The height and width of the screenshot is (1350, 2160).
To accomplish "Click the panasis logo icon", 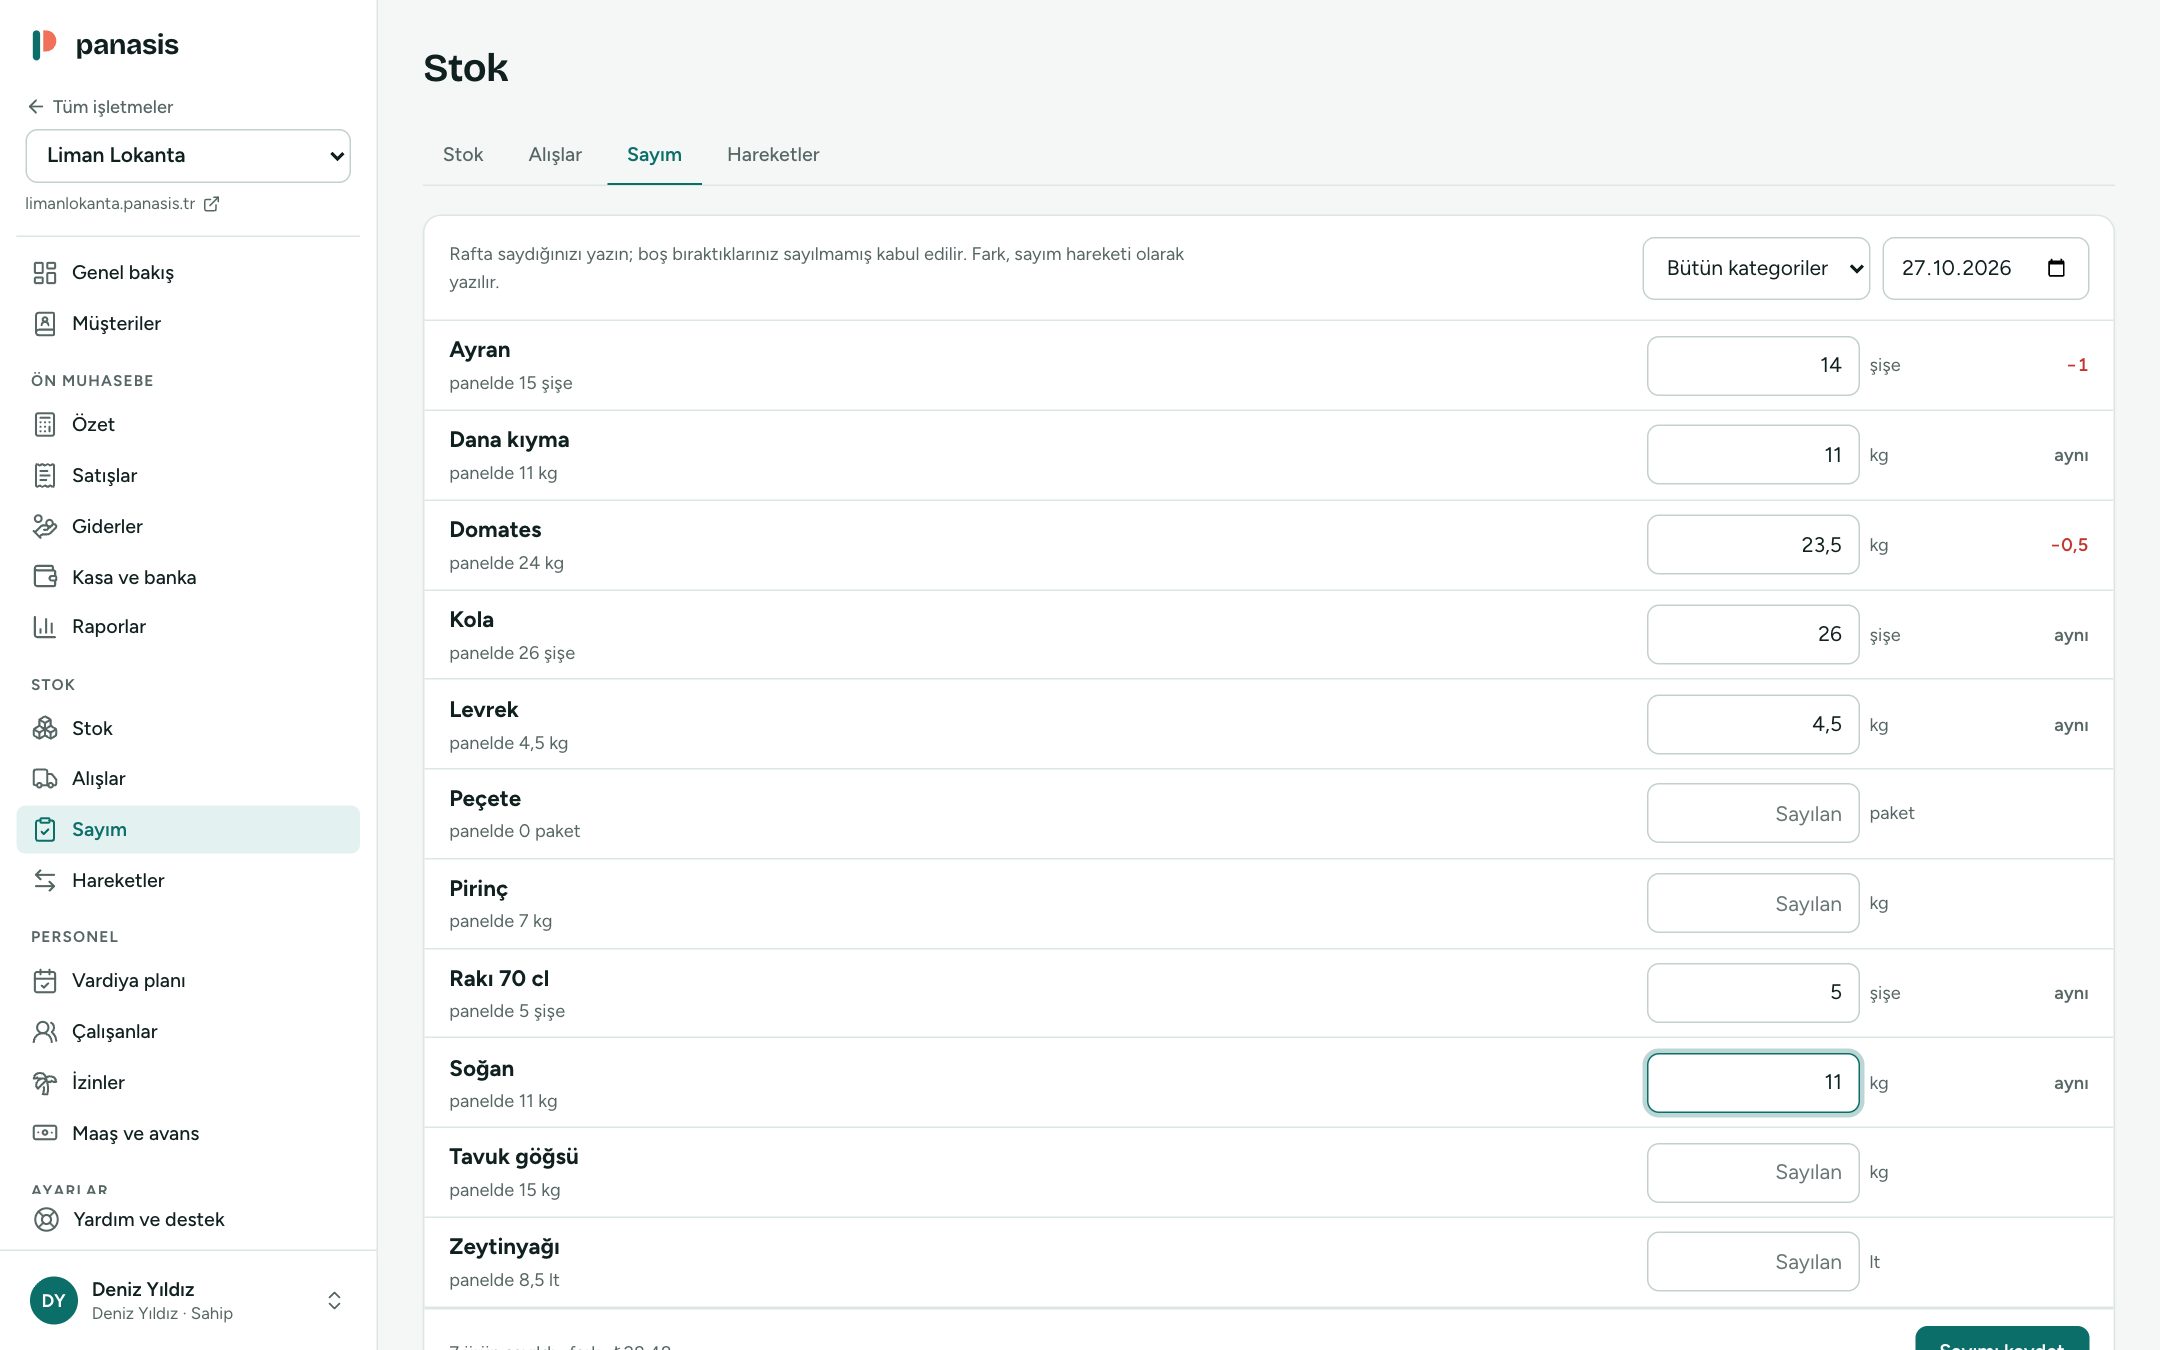I will (44, 44).
